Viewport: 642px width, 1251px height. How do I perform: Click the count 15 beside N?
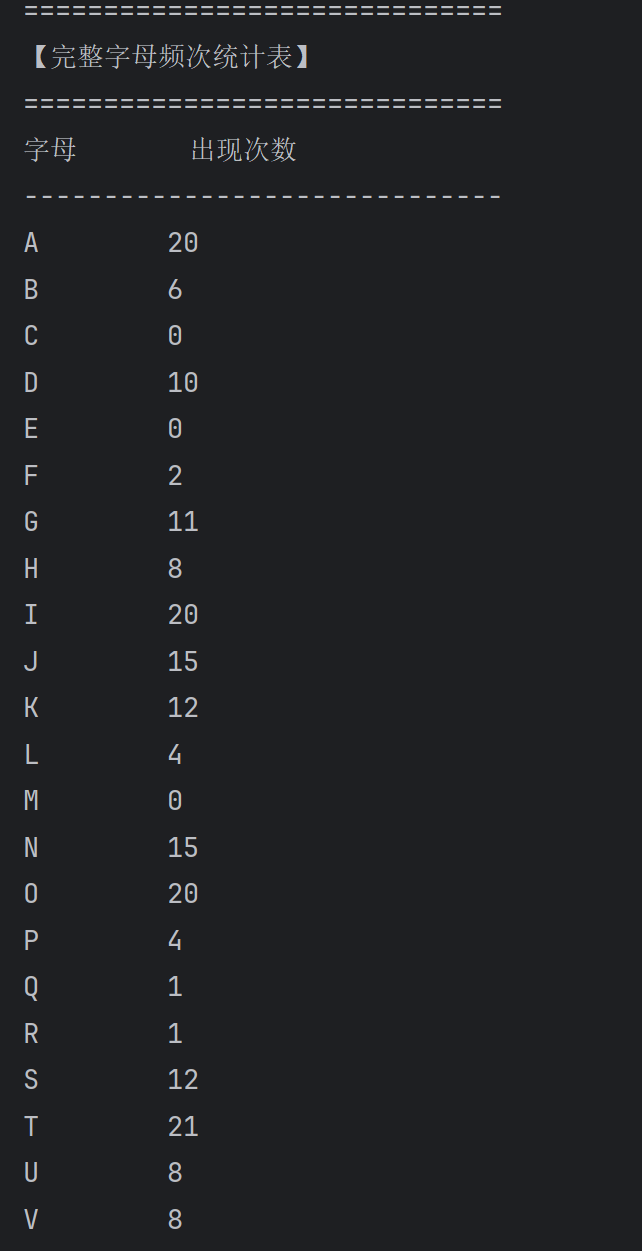(x=183, y=848)
